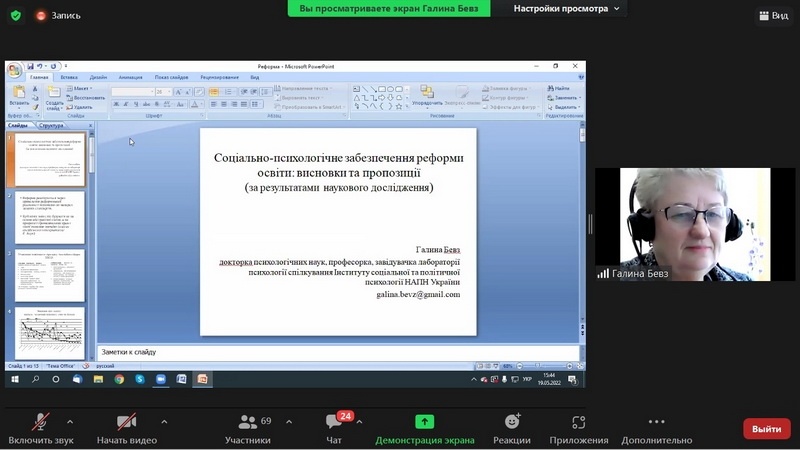Center text in Абзац group
This screenshot has height=450, width=800.
(x=223, y=104)
